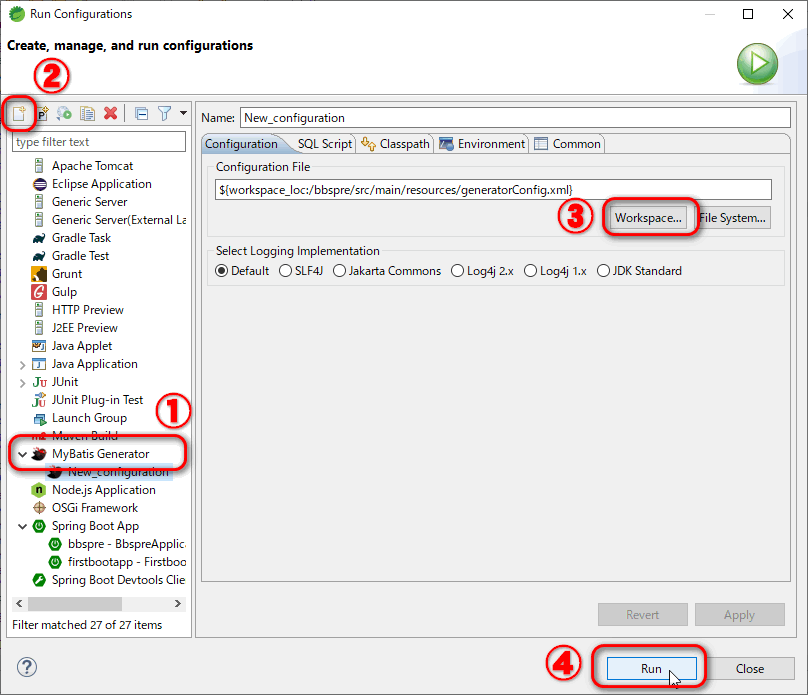Collapse the MyBatis Generator tree node
The width and height of the screenshot is (808, 695).
pyautogui.click(x=23, y=454)
